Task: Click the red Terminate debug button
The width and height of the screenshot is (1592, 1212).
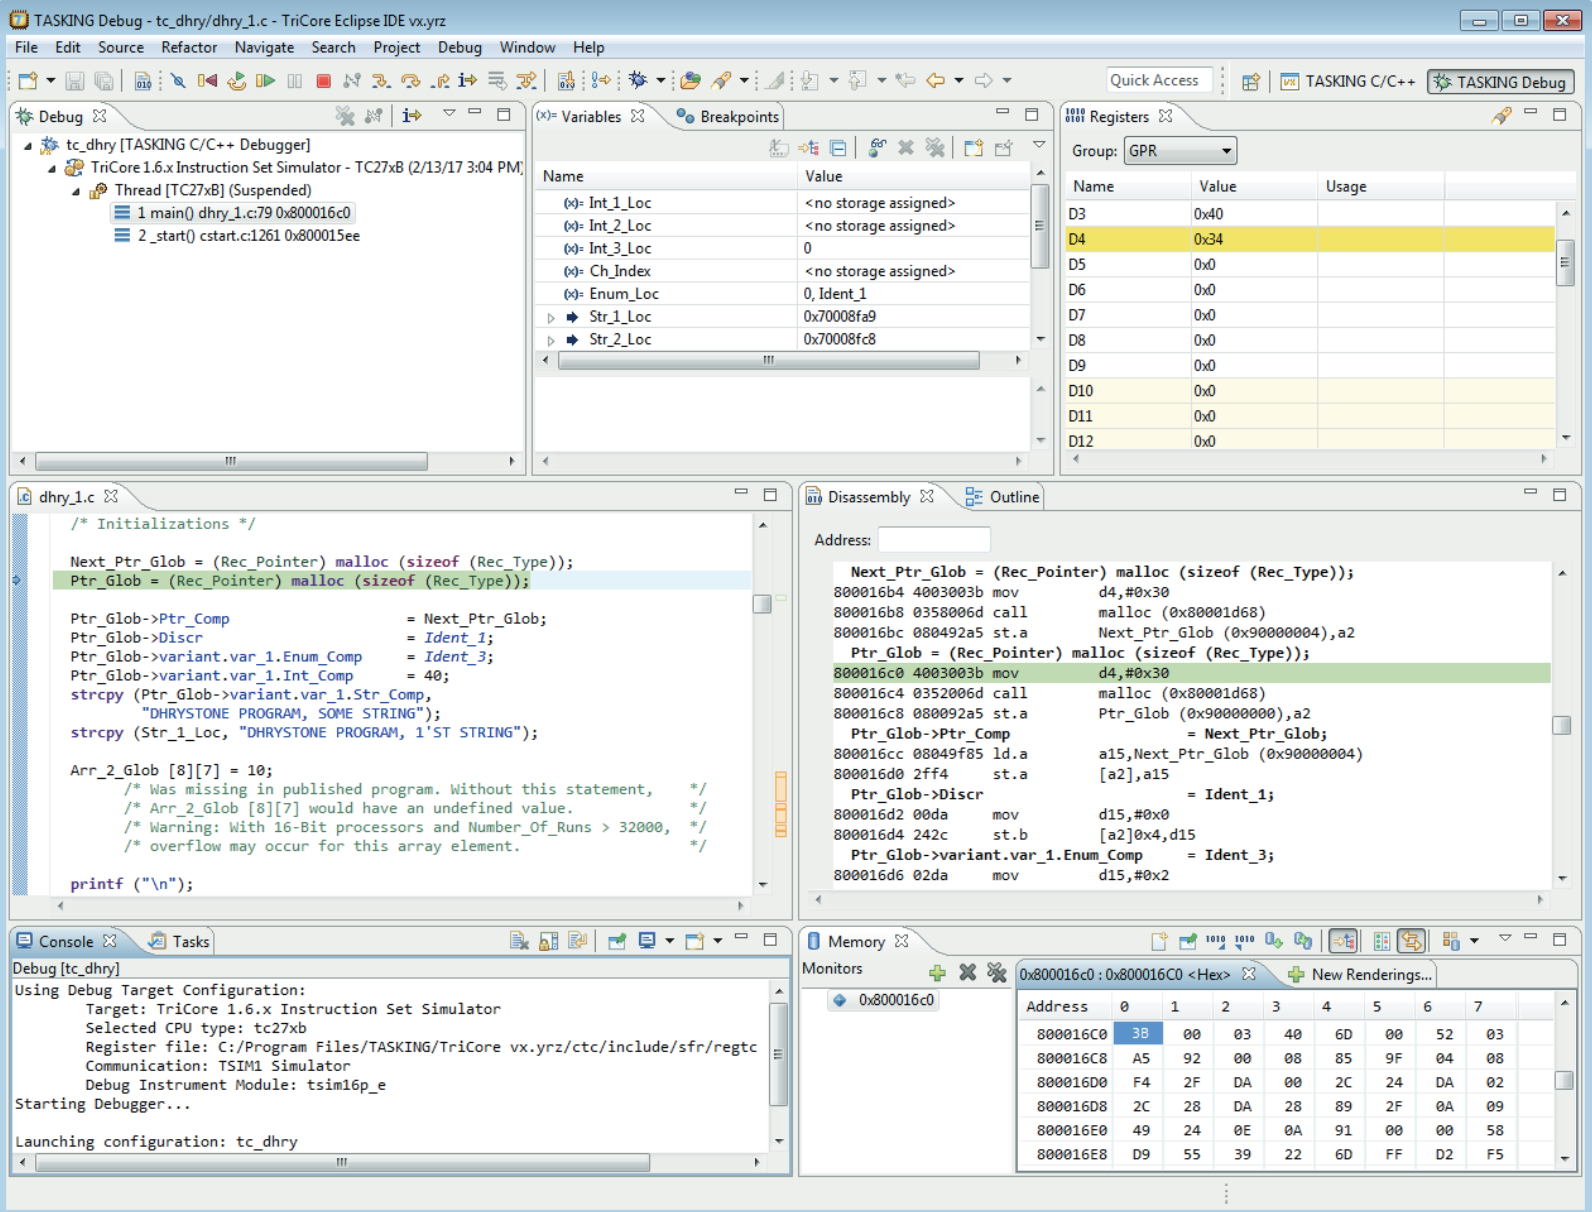Action: [x=323, y=81]
